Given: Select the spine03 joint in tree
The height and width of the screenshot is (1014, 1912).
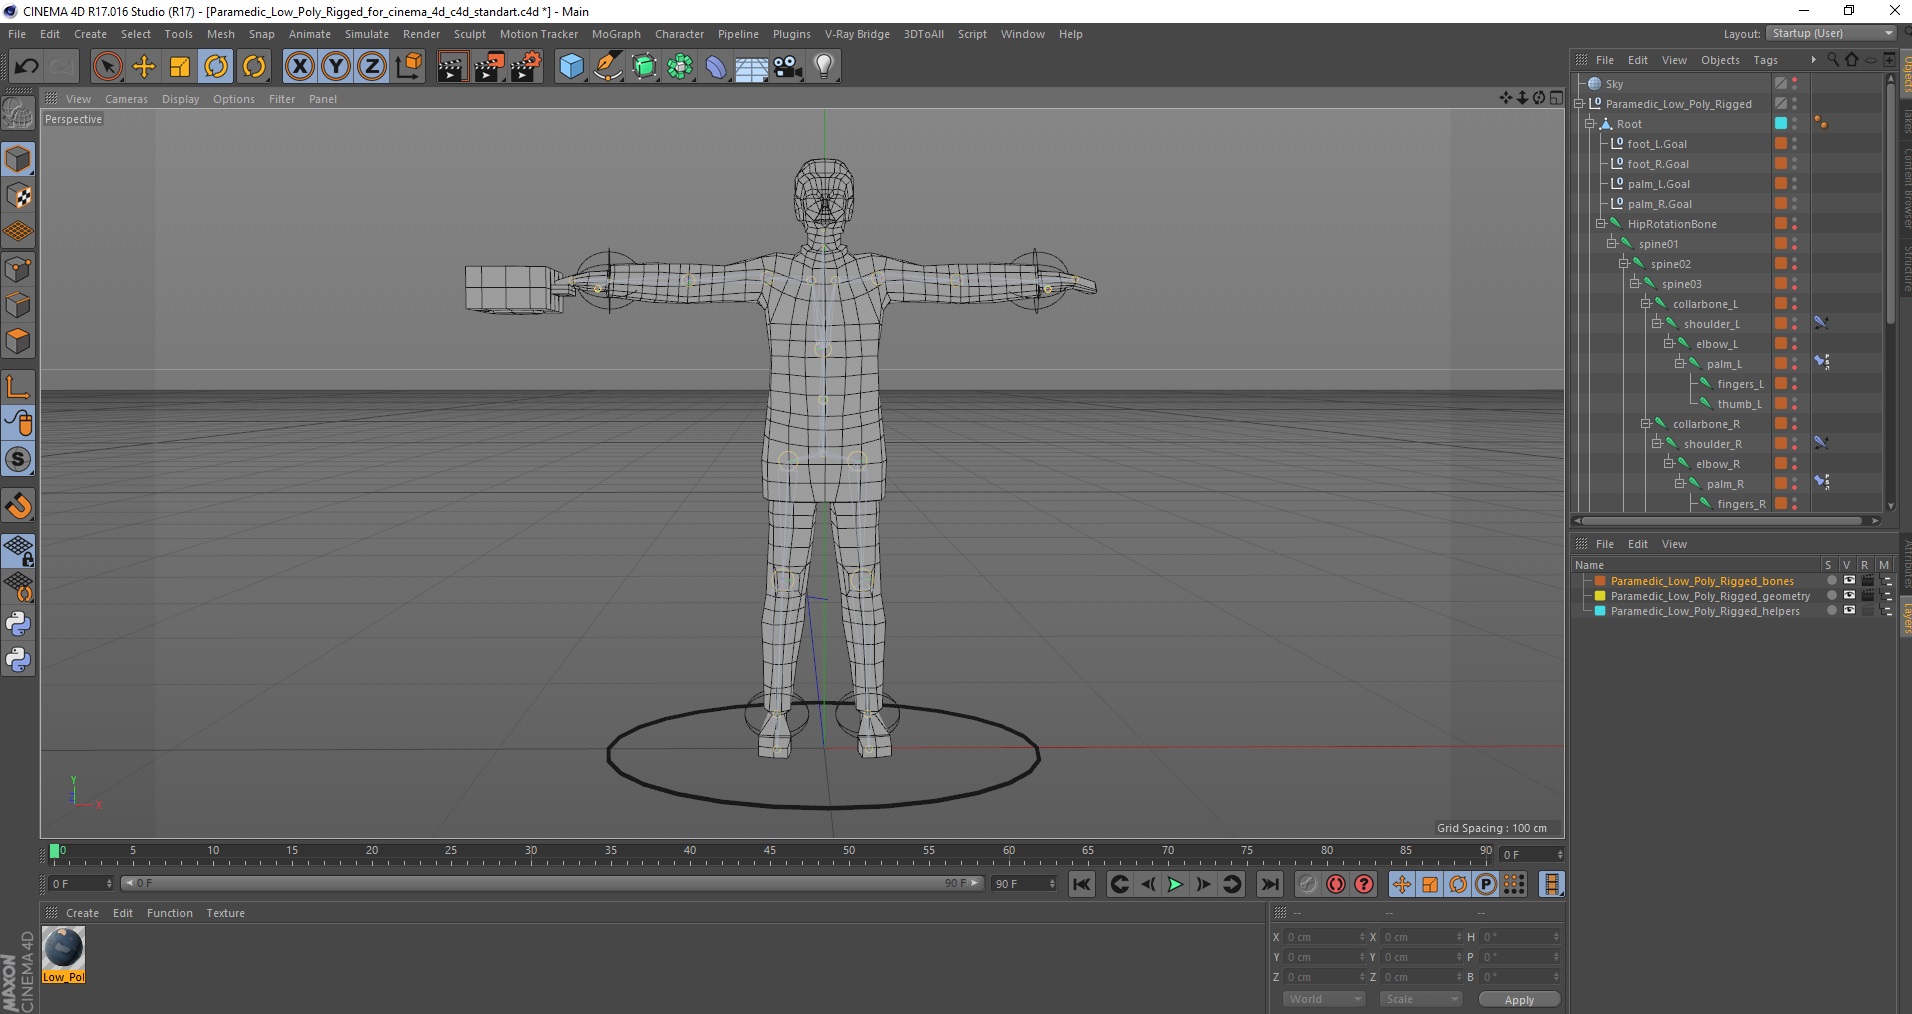Looking at the screenshot, I should click(1681, 284).
